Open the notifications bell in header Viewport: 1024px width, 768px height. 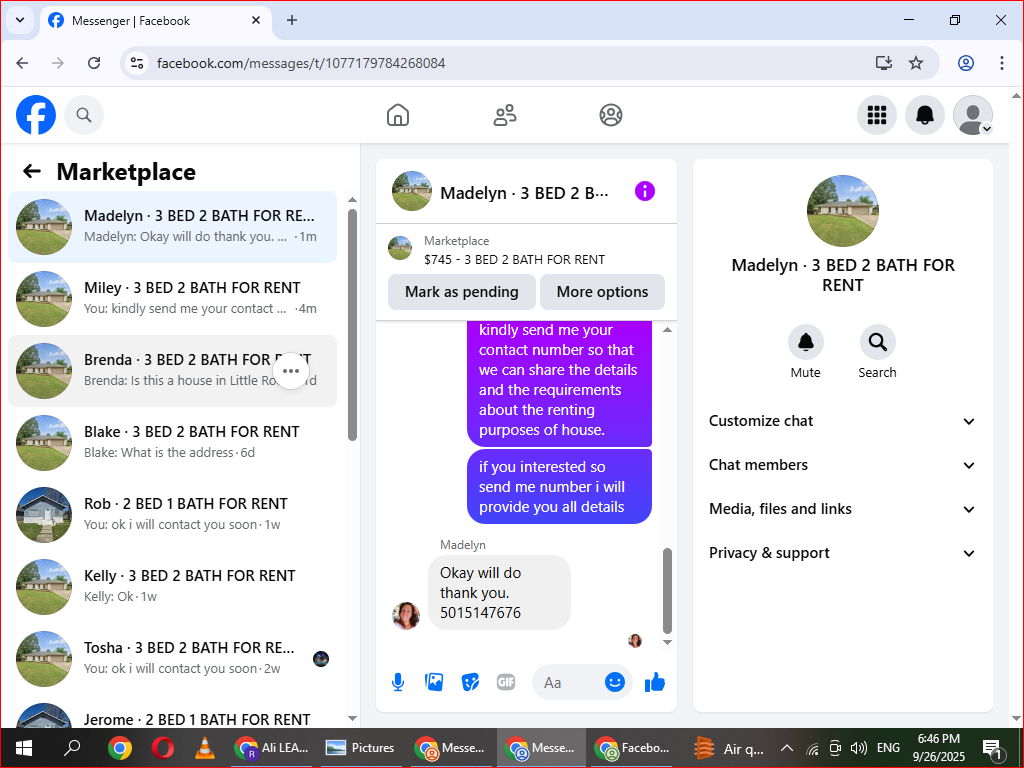tap(925, 115)
